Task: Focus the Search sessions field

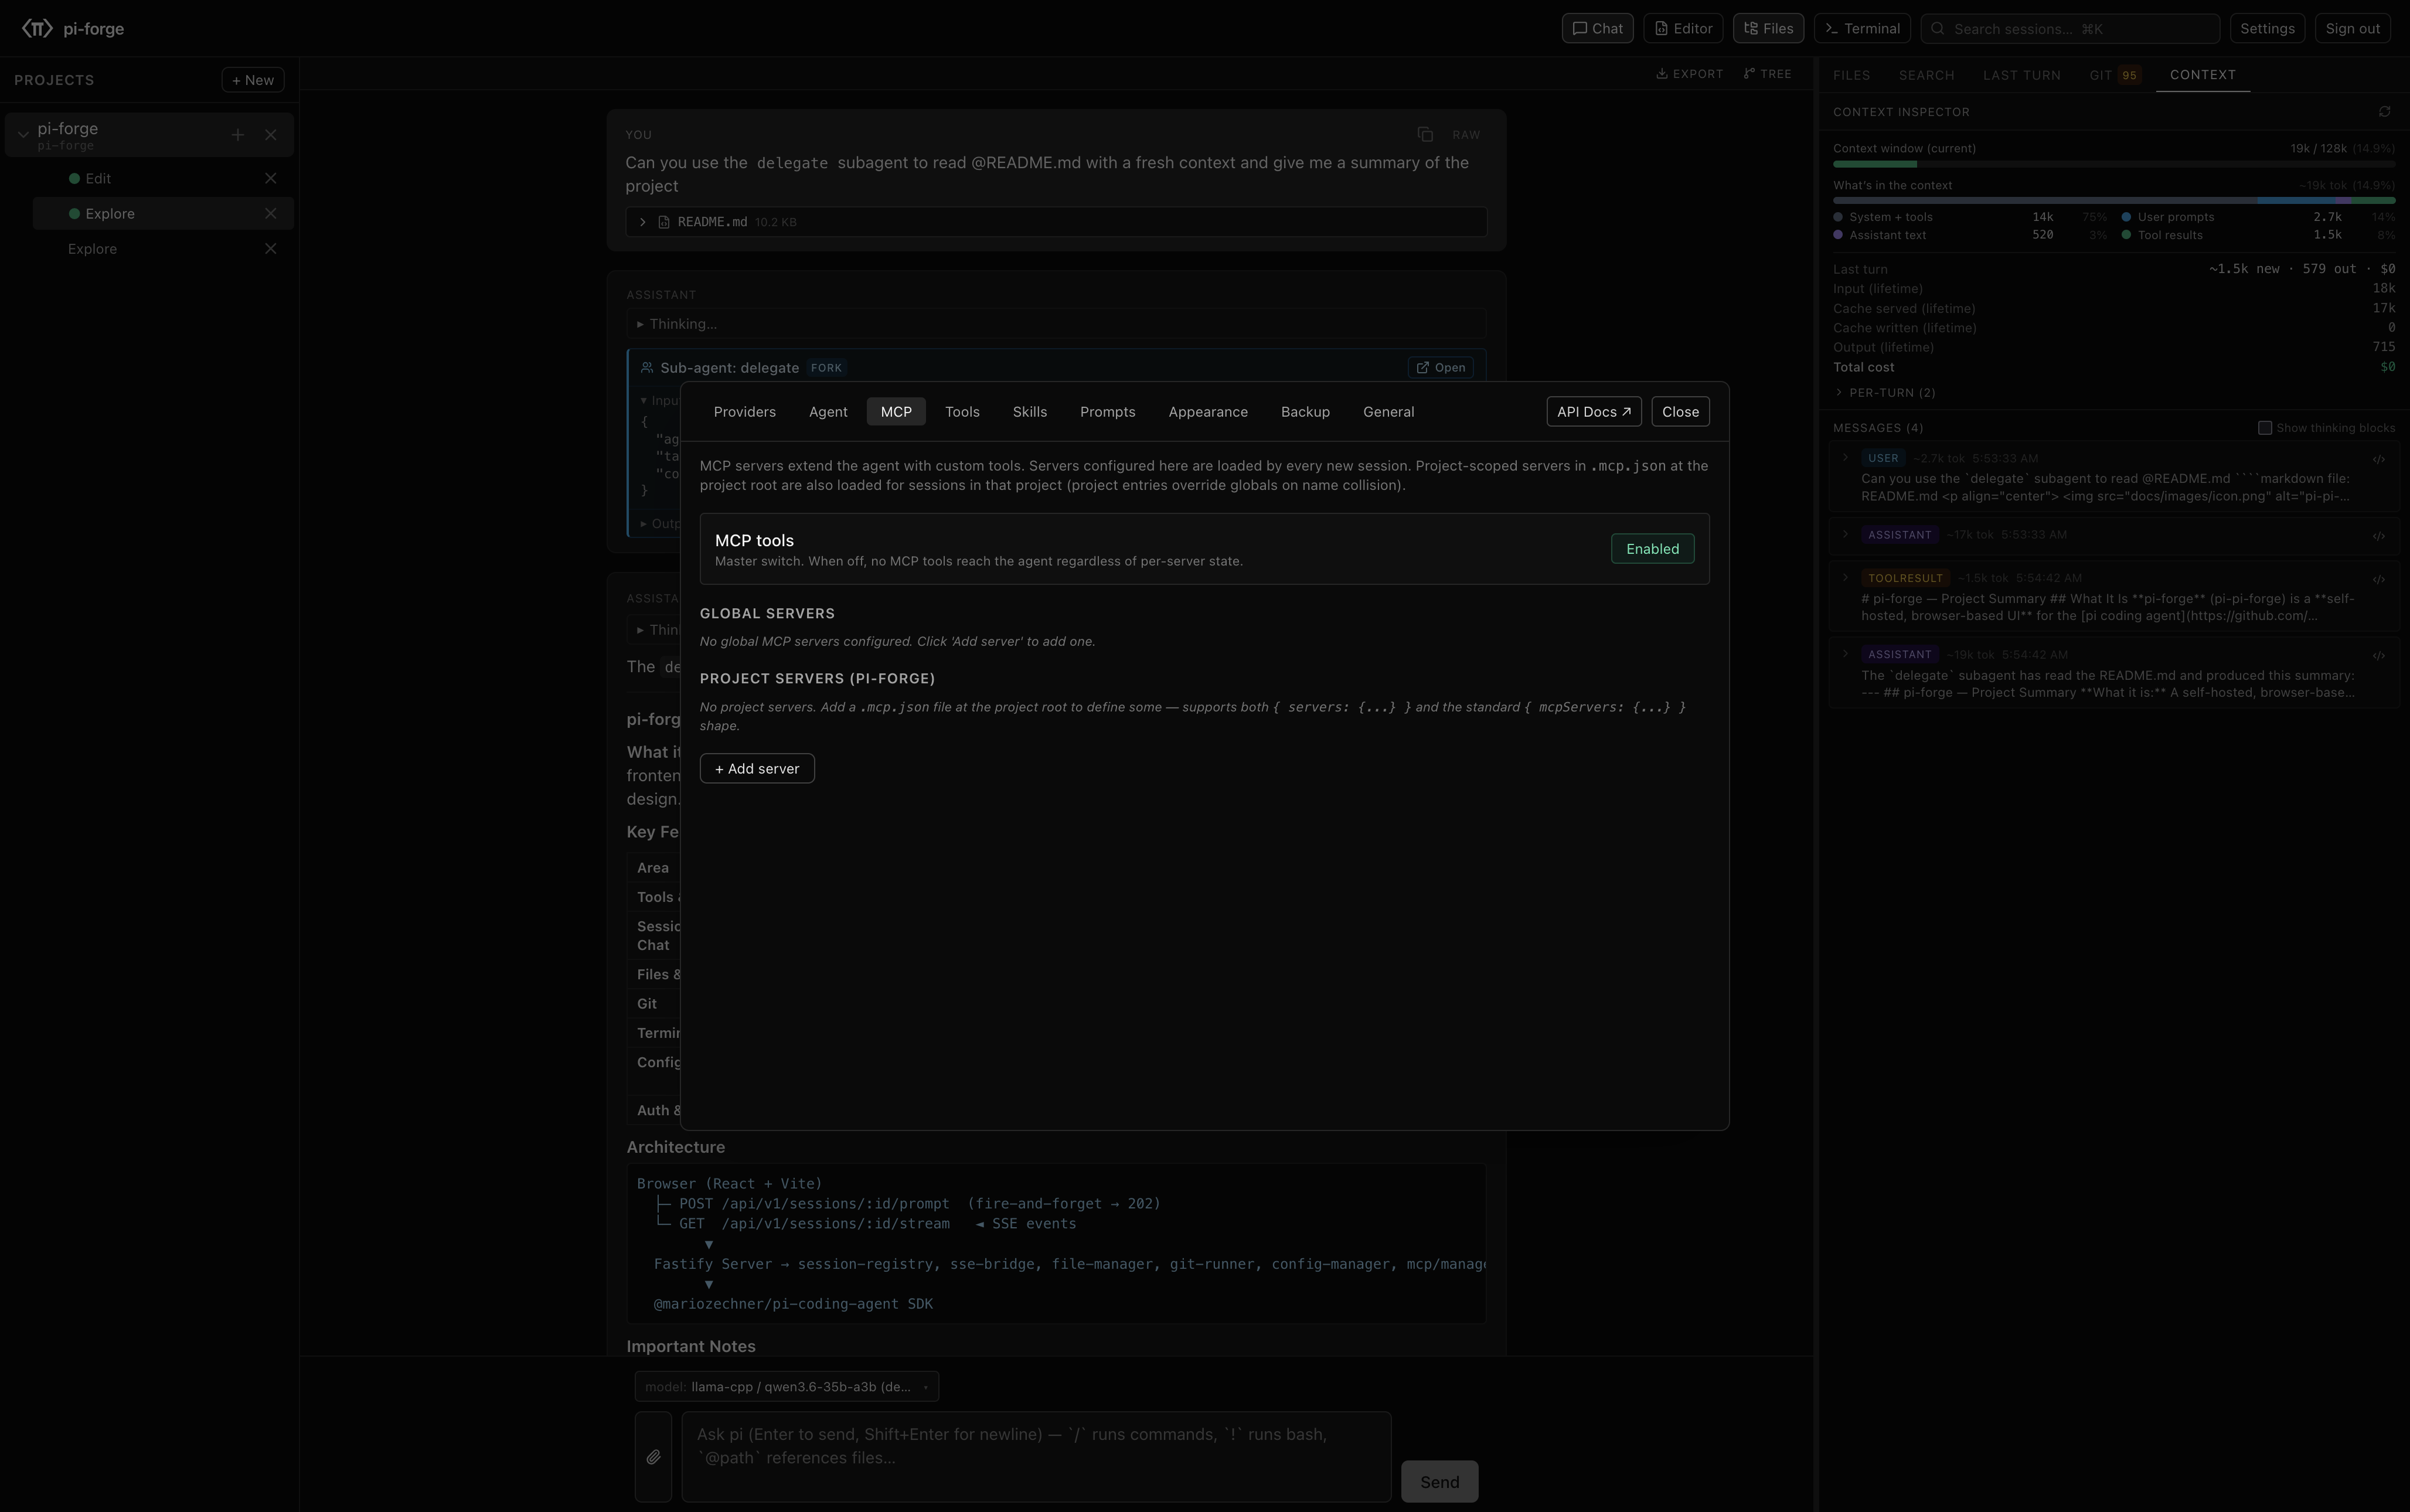Action: click(2070, 29)
